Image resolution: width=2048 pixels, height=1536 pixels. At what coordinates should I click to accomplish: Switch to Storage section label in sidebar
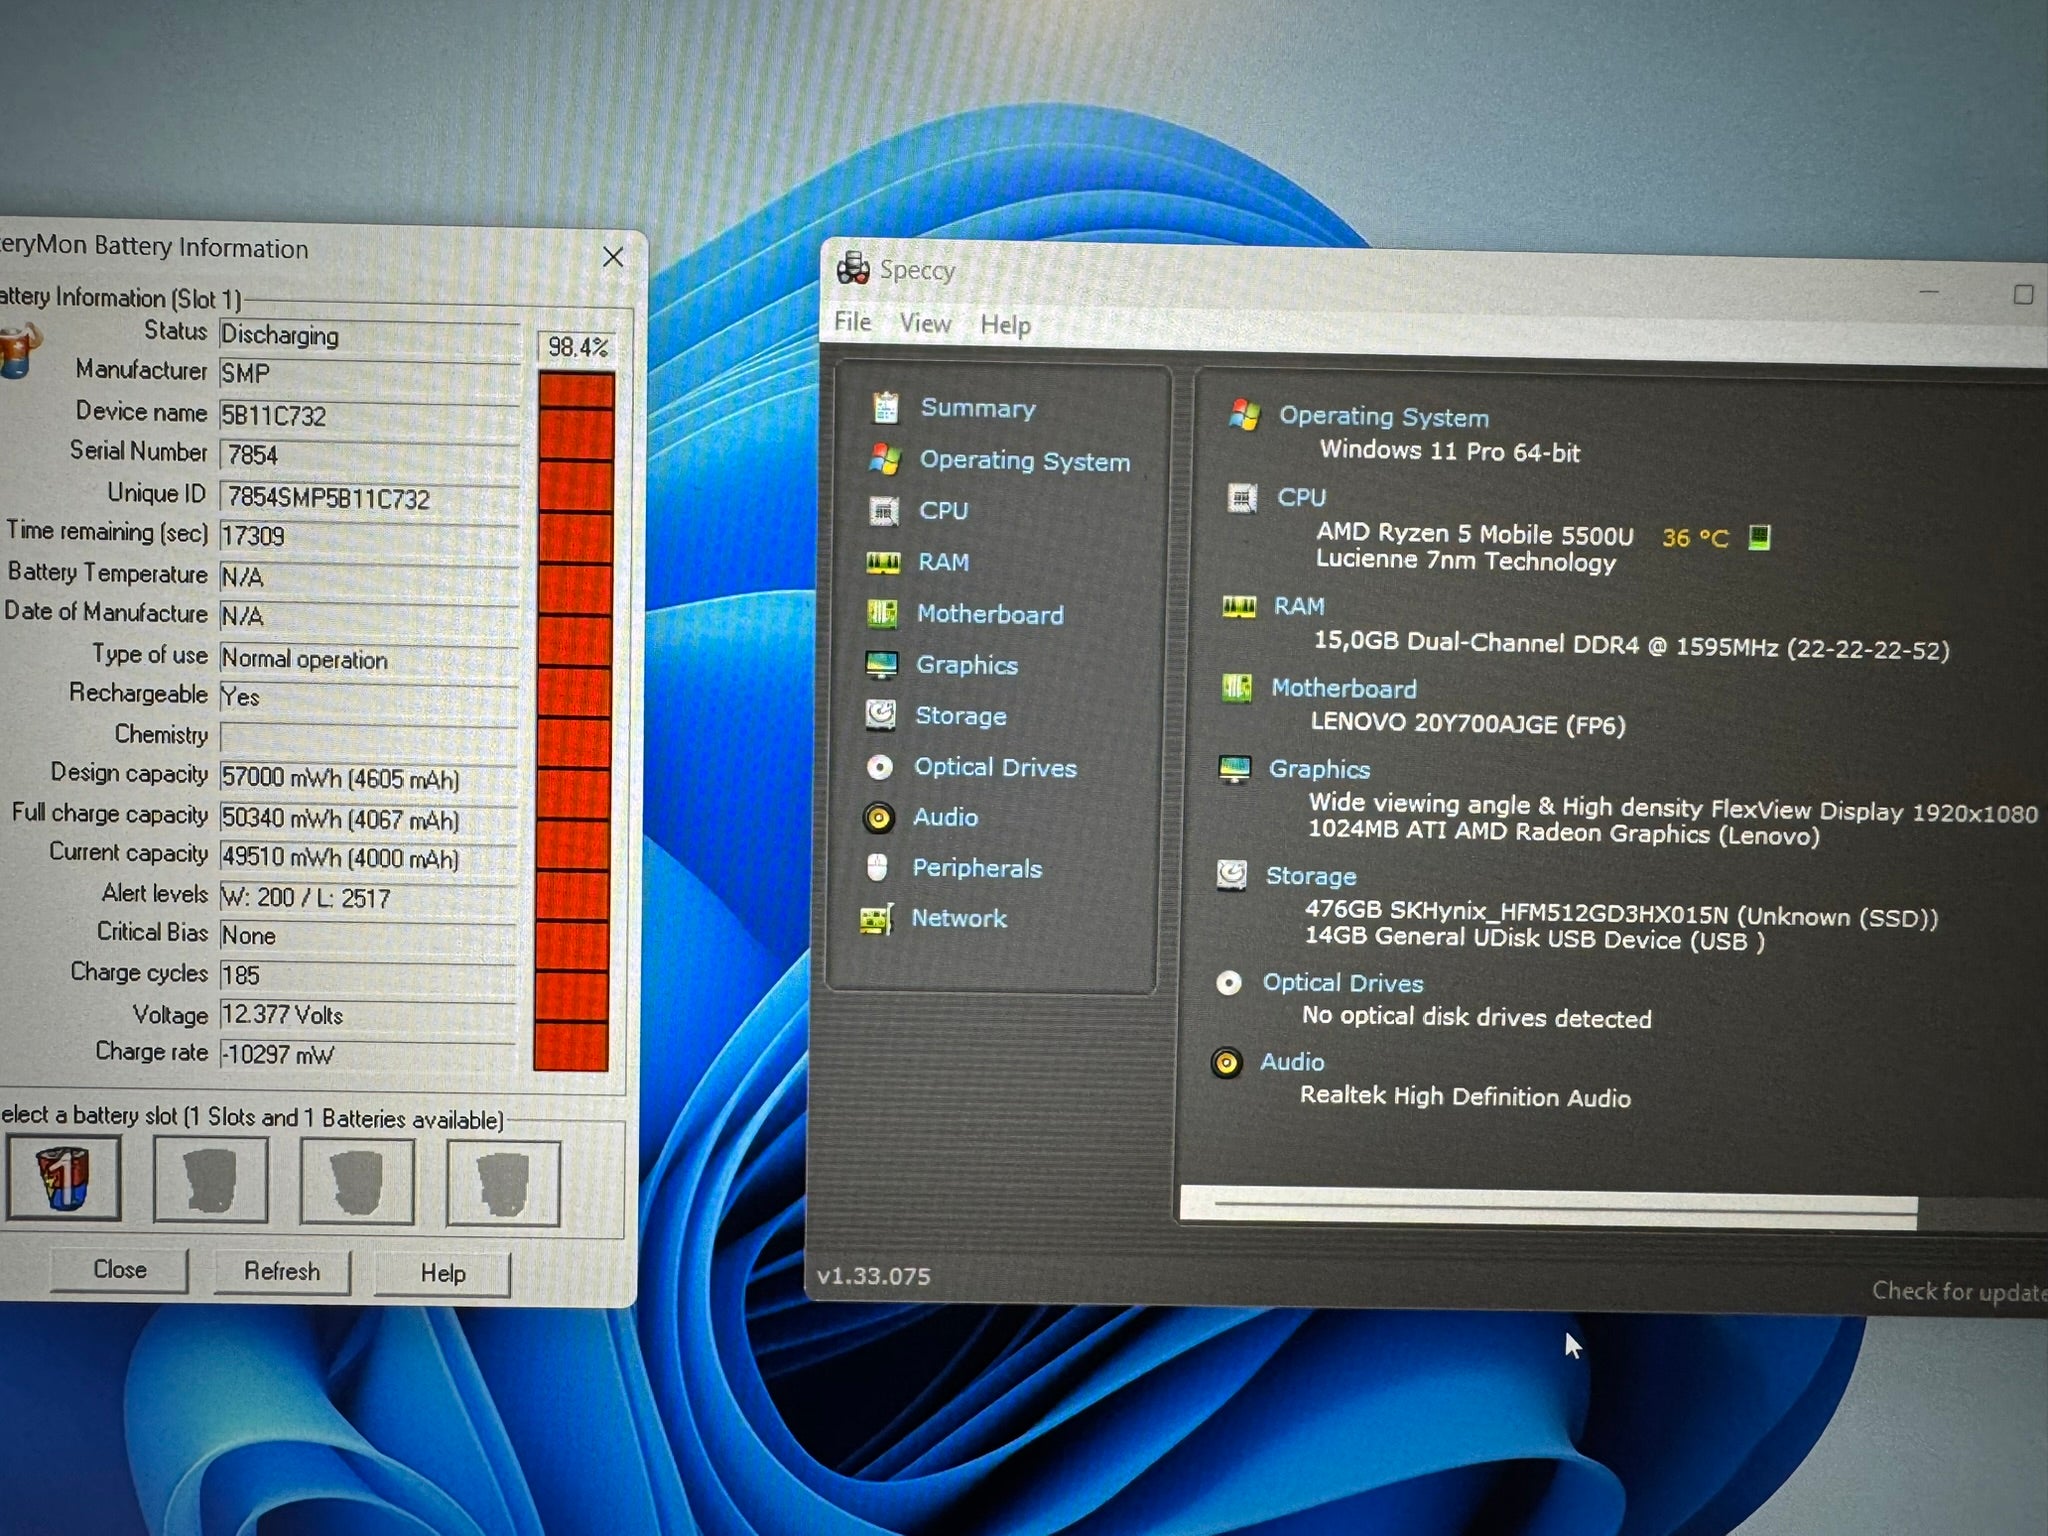pos(961,716)
